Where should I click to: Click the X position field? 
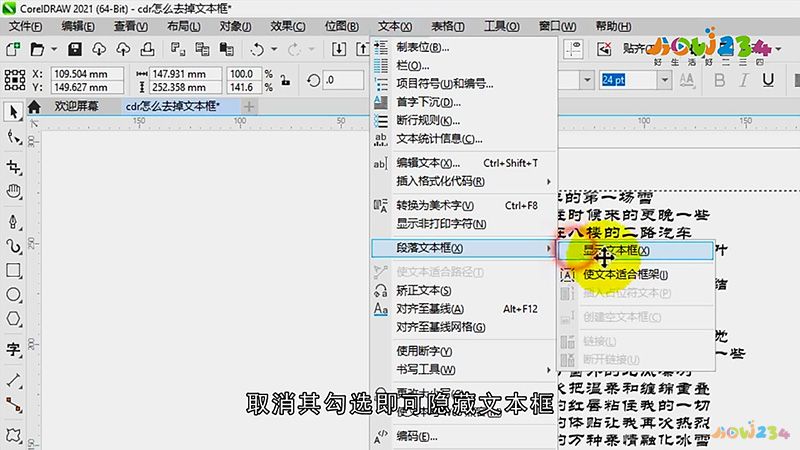point(87,73)
